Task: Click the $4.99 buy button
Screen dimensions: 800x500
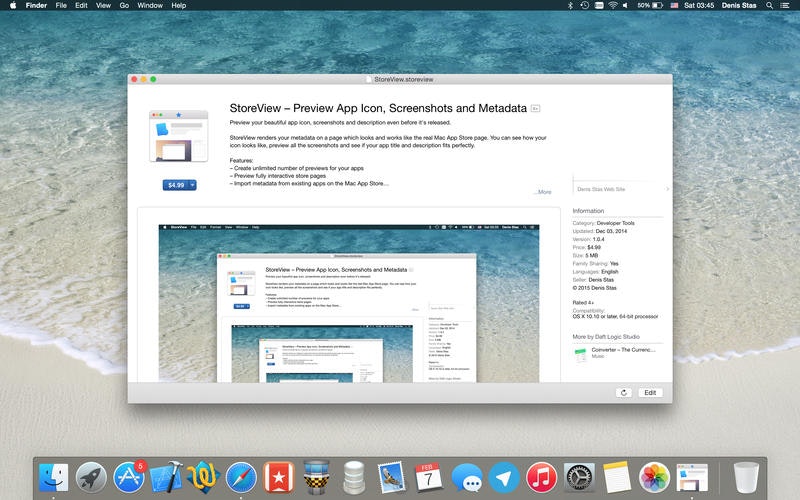Action: click(x=176, y=185)
